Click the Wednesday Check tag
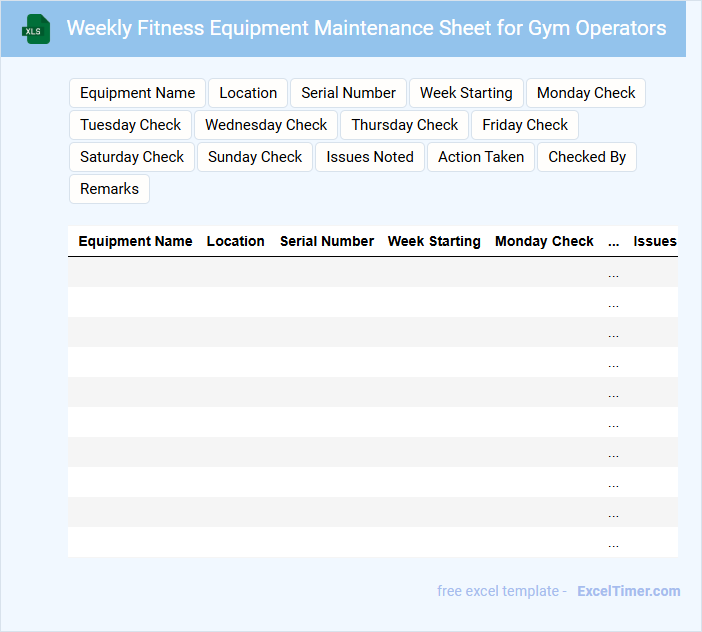This screenshot has width=702, height=632. point(266,125)
